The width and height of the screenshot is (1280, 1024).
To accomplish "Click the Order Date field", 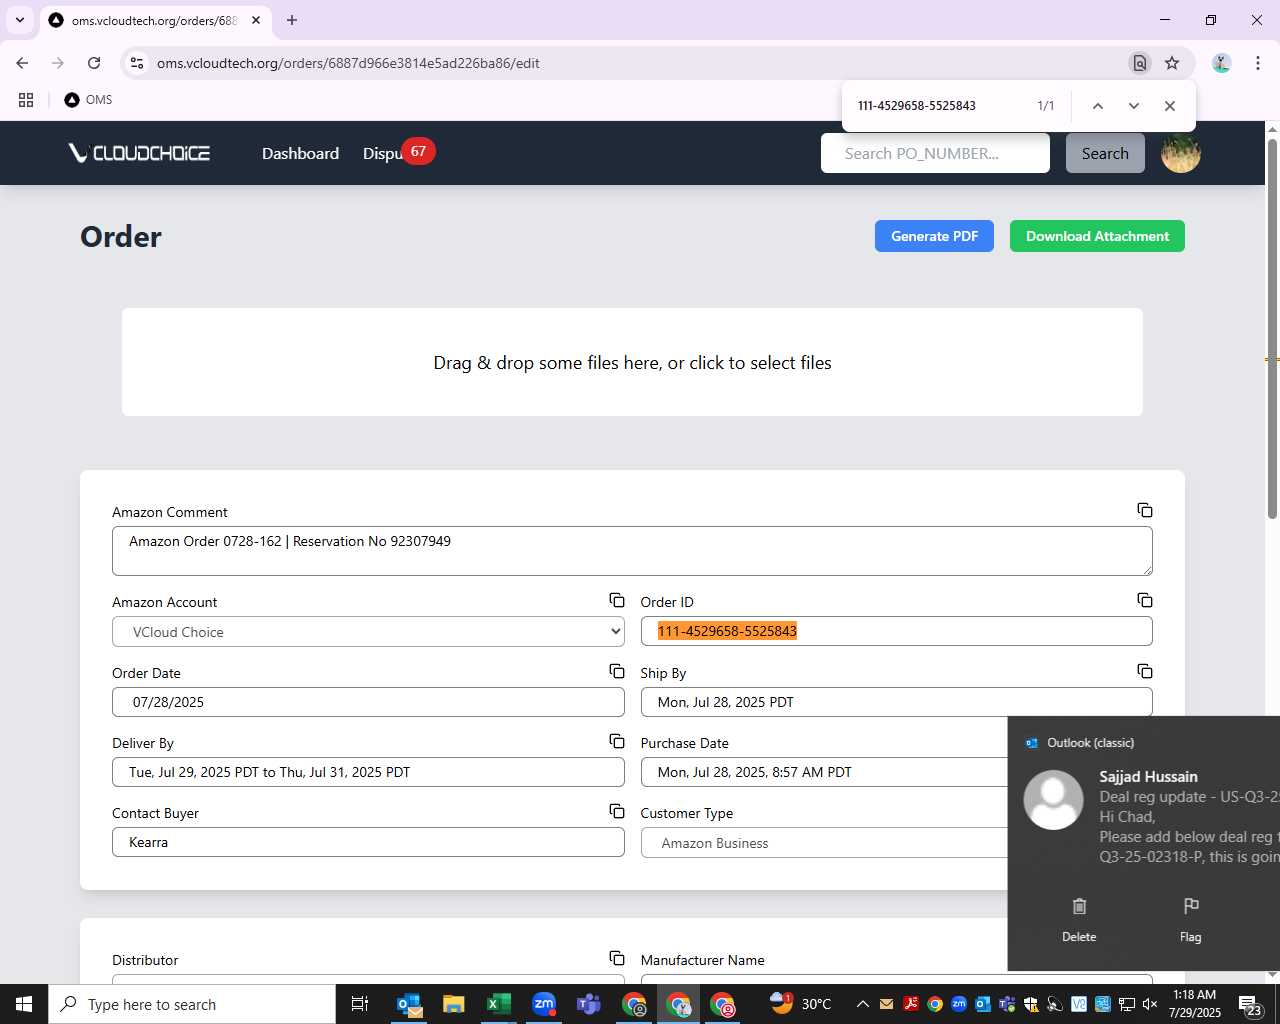I will [x=368, y=702].
